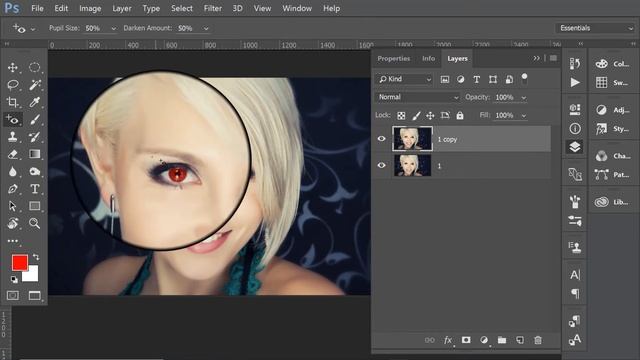640x360 pixels.
Task: Change screen mode
Action: pyautogui.click(x=35, y=295)
